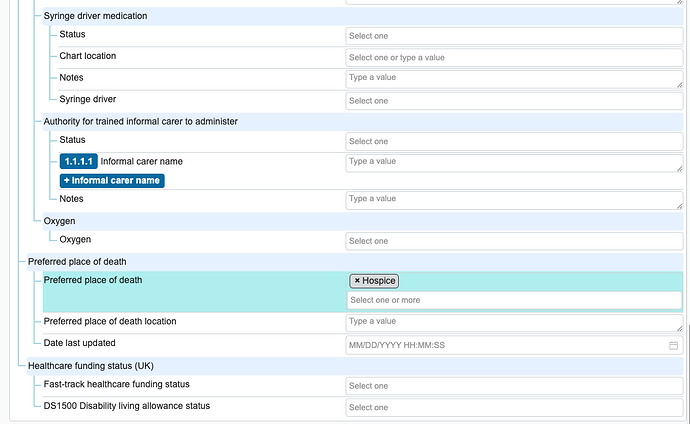Focus the Syringe driver medication Notes field
This screenshot has width=690, height=424.
click(514, 79)
